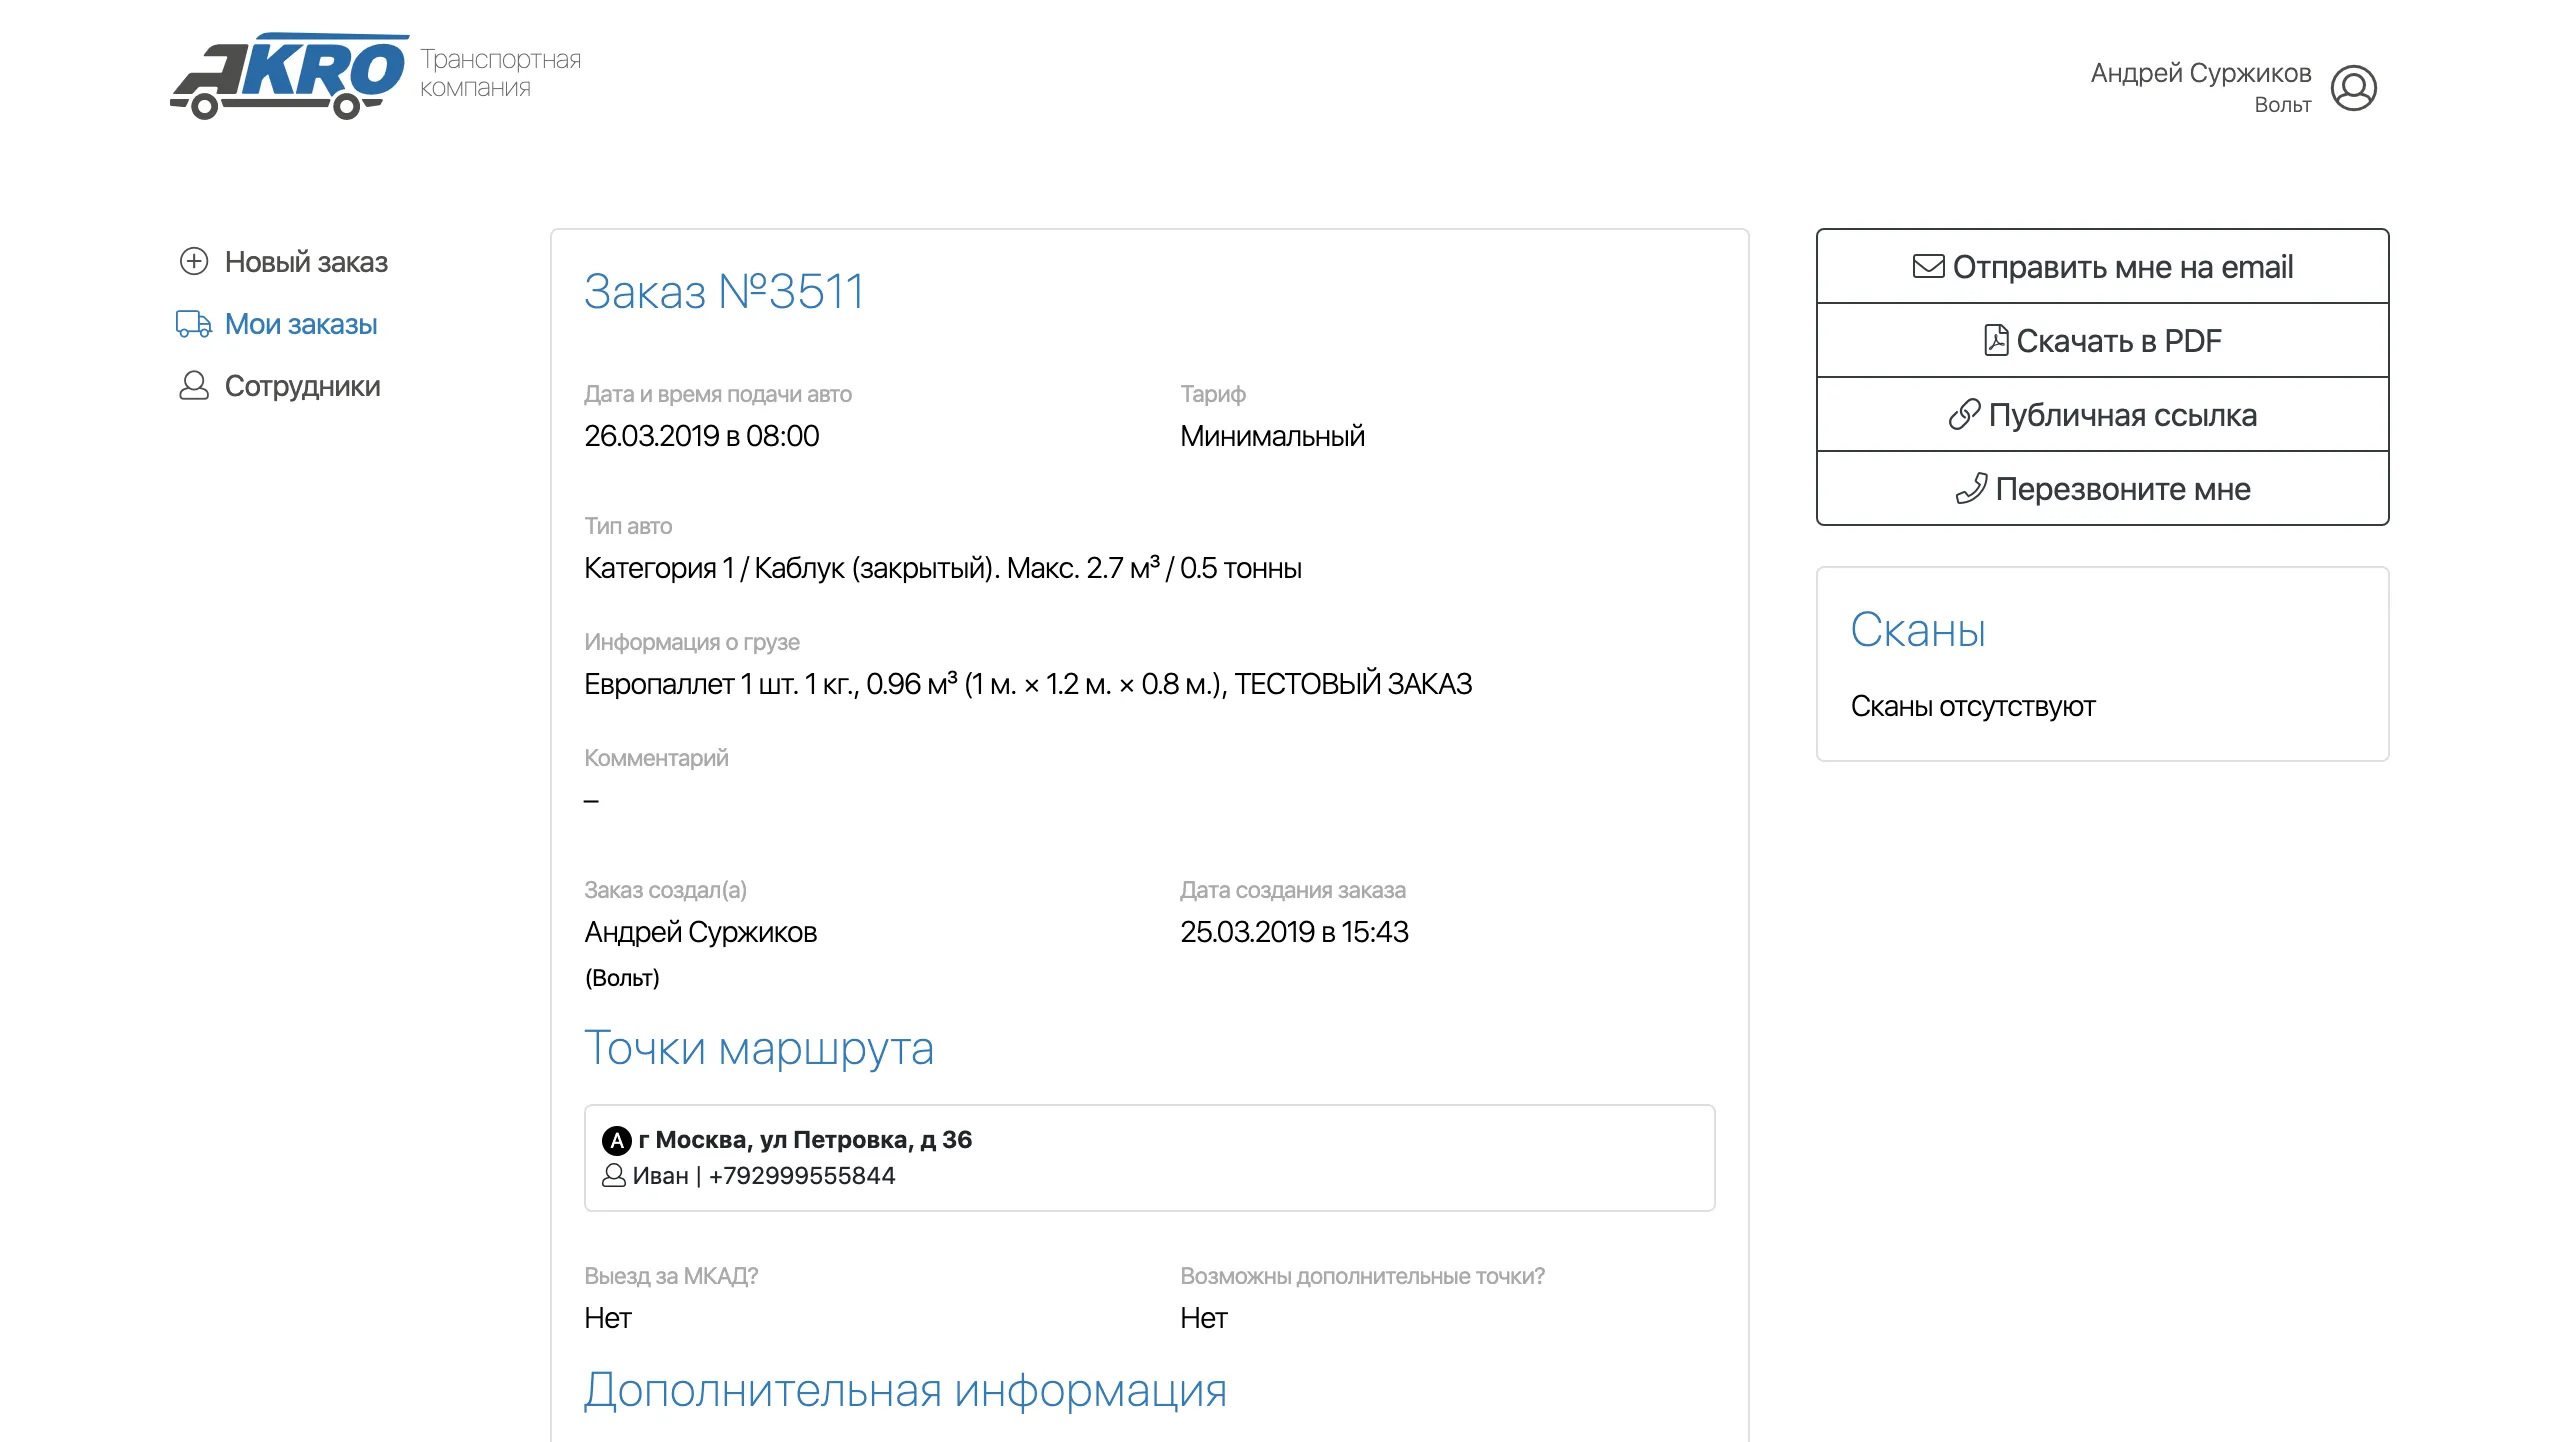Viewport: 2560px width, 1442px height.
Task: Click the plus icon beside Новый заказ
Action: point(193,262)
